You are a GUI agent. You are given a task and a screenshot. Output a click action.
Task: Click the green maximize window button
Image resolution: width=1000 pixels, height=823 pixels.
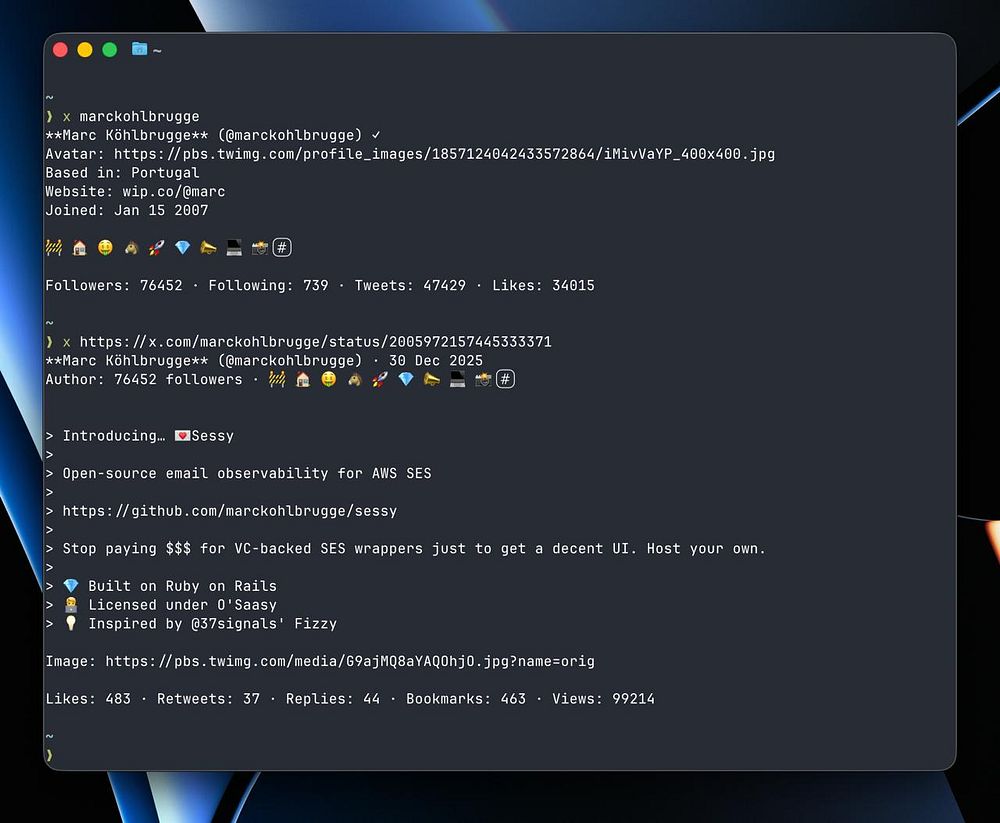click(x=110, y=50)
